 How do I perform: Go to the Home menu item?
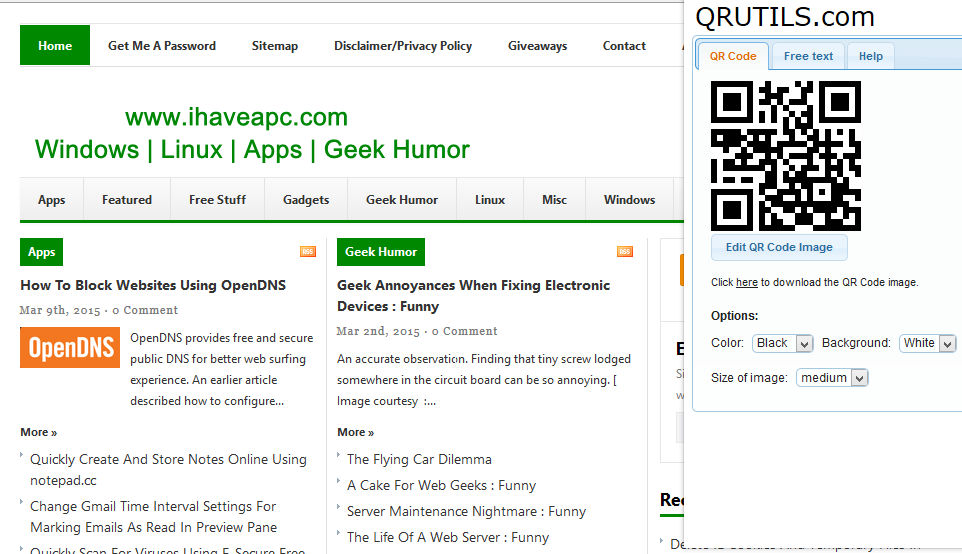tap(55, 45)
